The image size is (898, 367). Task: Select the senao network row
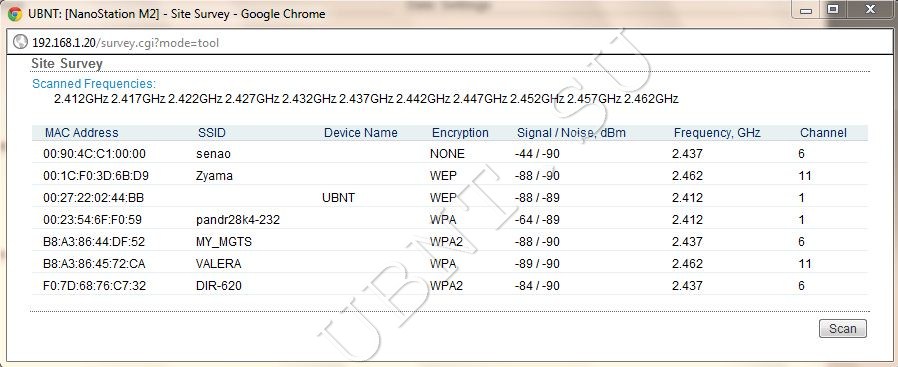[450, 153]
